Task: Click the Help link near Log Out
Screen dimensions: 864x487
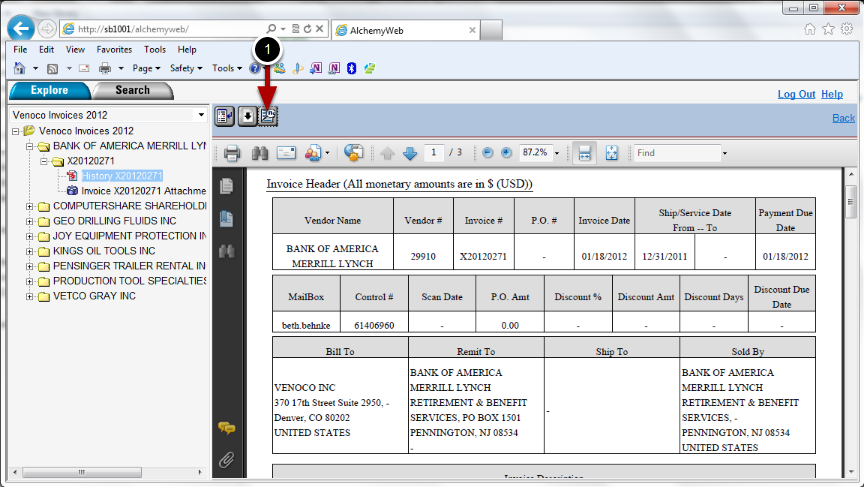Action: [x=832, y=94]
